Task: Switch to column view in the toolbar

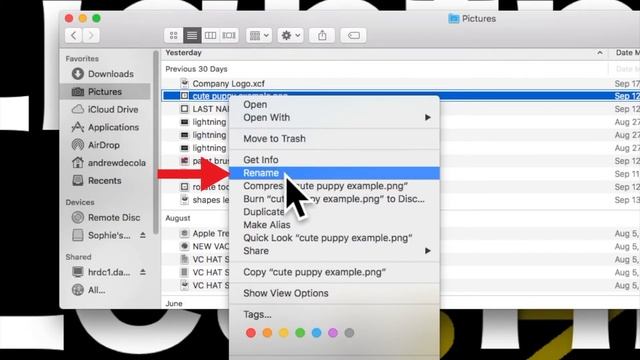Action: 210,36
